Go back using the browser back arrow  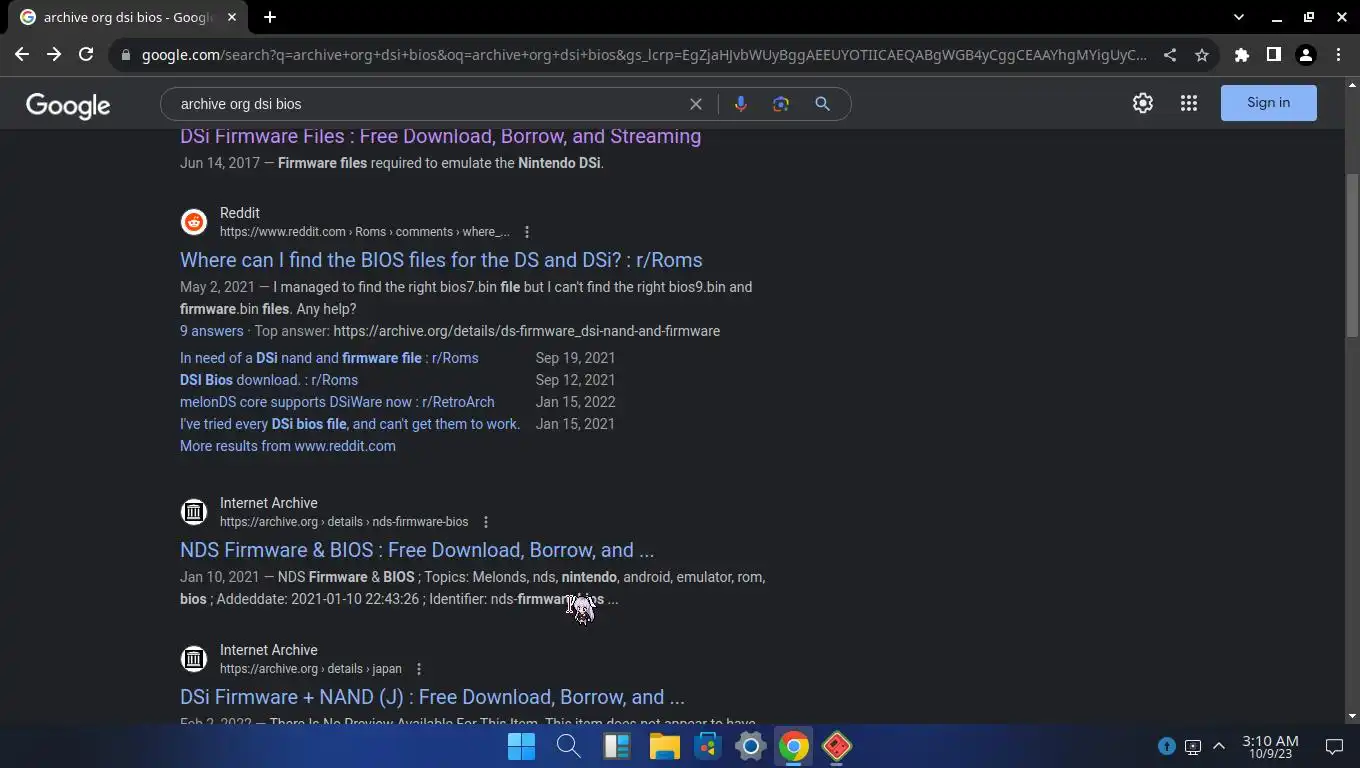[x=22, y=55]
